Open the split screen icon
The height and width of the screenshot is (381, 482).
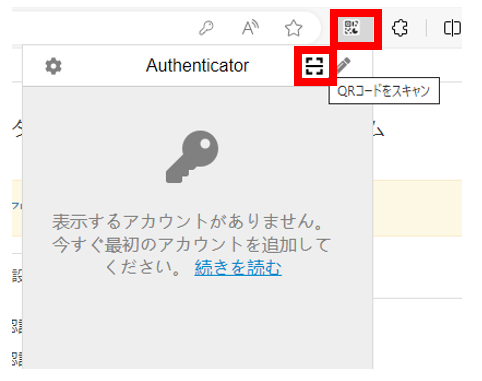[x=452, y=28]
